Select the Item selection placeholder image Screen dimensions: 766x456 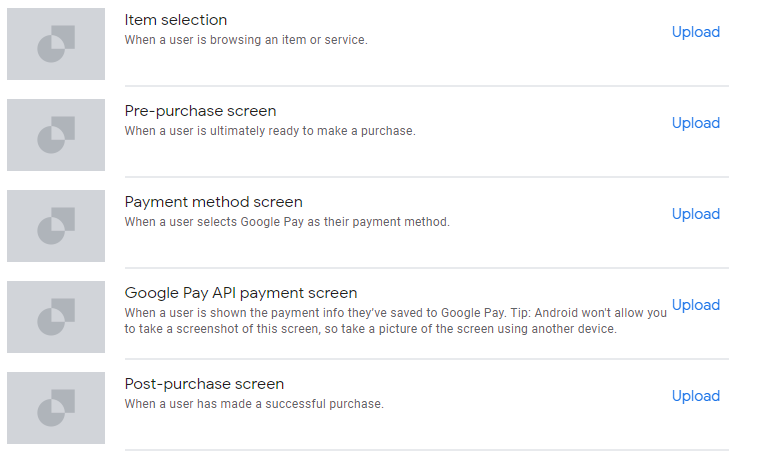coord(56,44)
